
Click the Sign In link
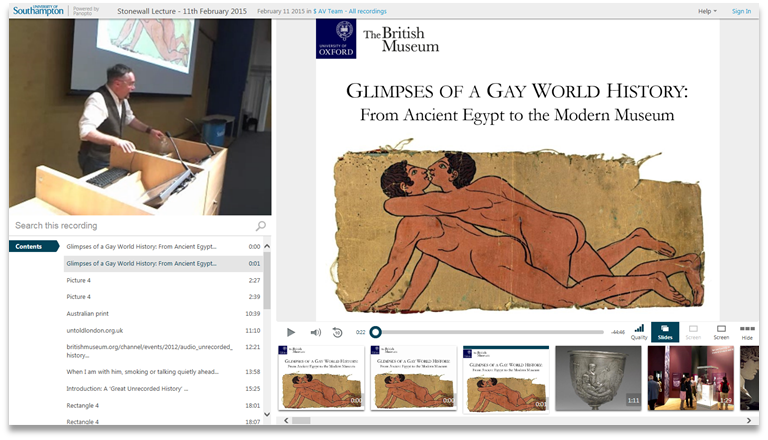(741, 11)
